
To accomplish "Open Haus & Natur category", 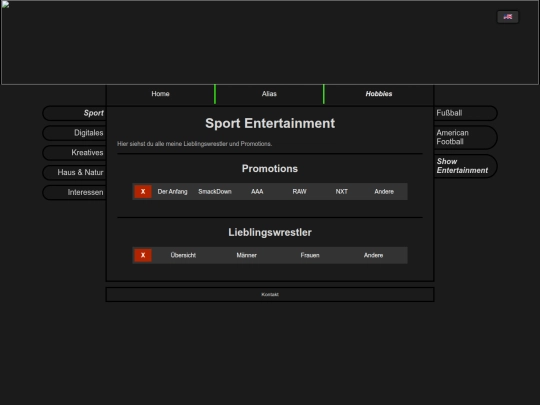I will [74, 173].
